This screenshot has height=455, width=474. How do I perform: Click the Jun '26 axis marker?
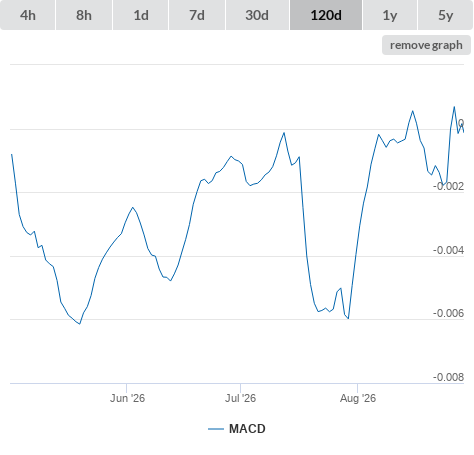pyautogui.click(x=127, y=398)
